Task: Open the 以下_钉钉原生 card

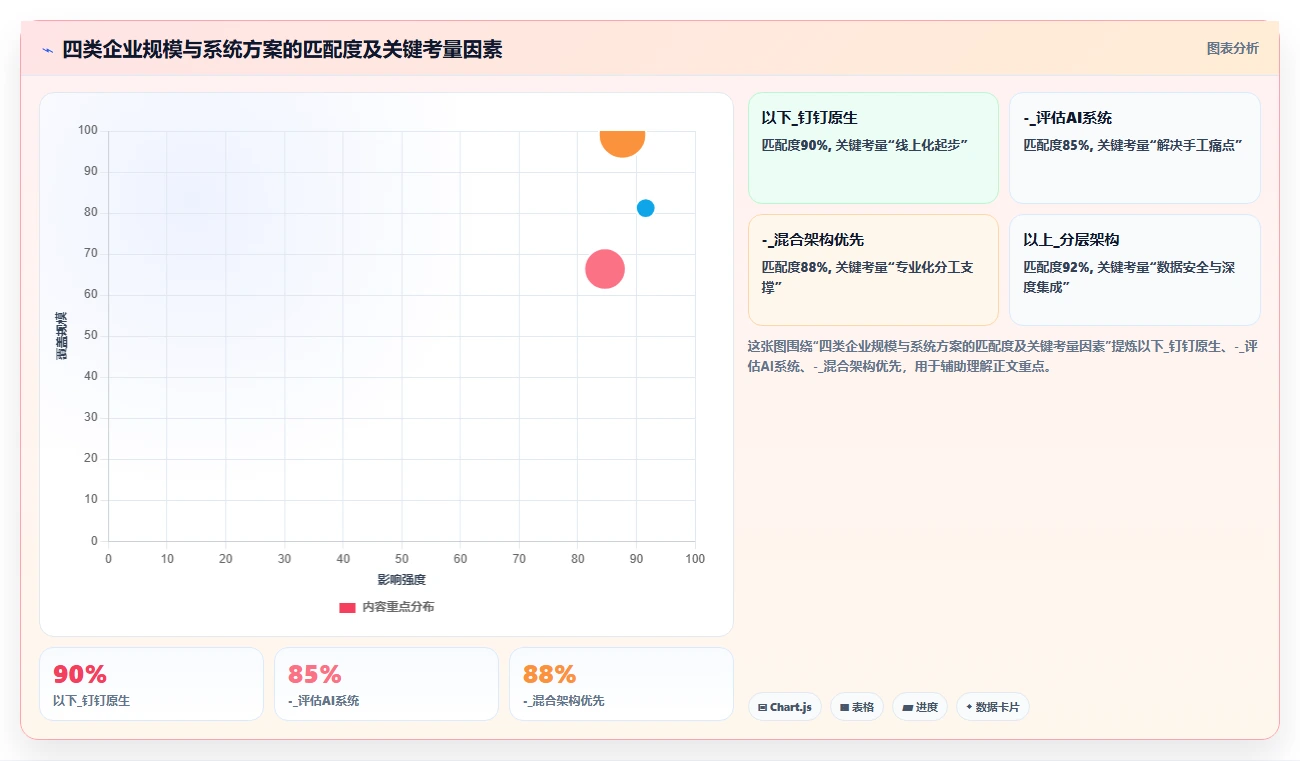Action: [x=873, y=148]
